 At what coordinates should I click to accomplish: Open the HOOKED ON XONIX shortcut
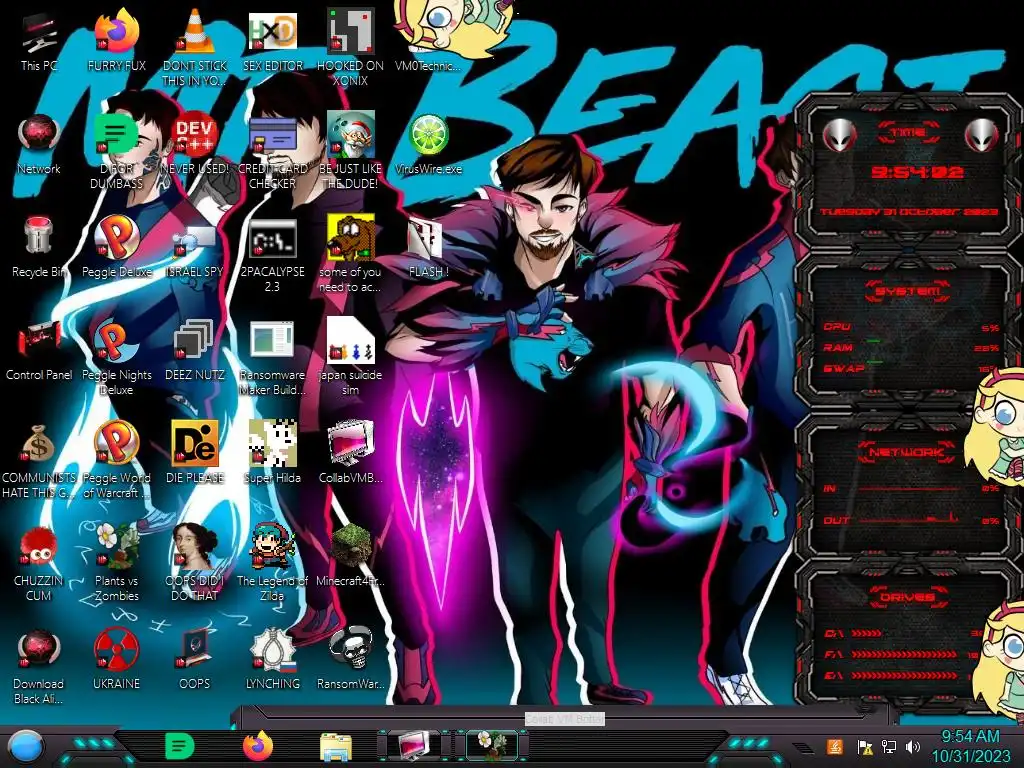tap(350, 33)
